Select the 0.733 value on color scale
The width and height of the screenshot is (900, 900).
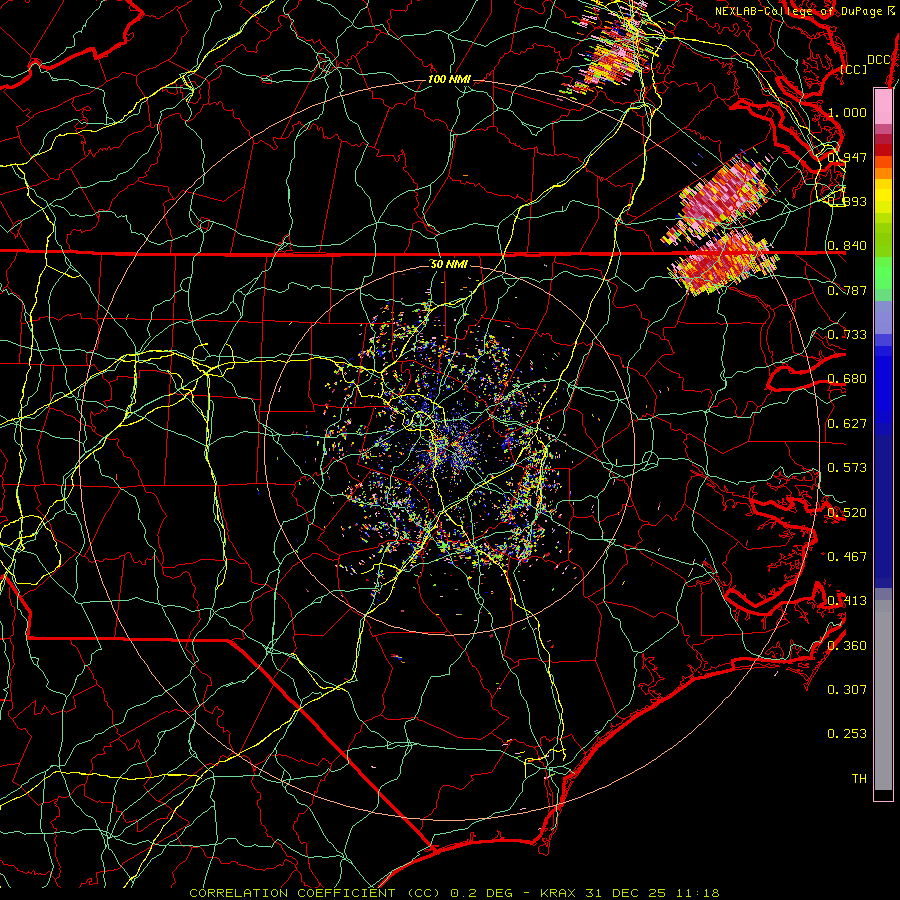tap(847, 335)
